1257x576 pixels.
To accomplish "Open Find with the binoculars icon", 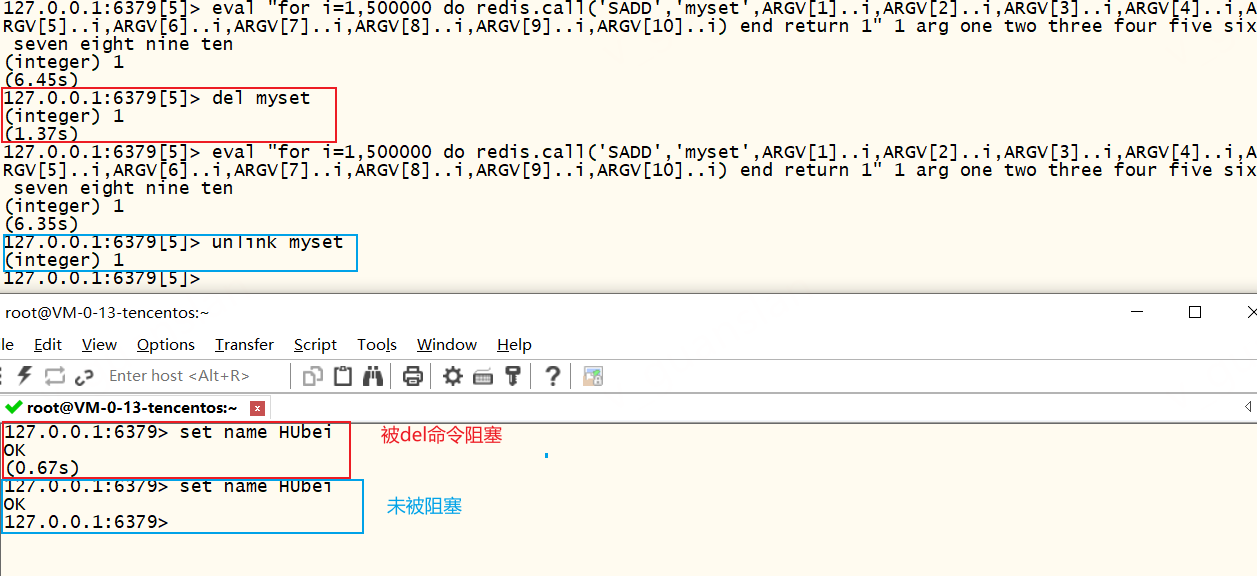I will pos(373,376).
